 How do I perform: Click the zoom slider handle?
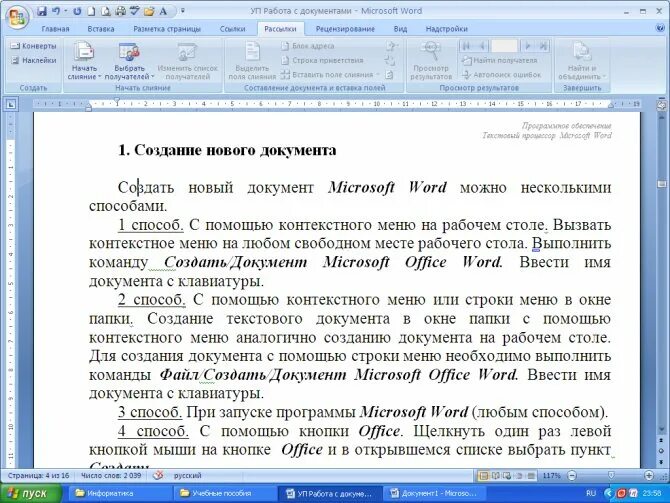[x=611, y=476]
